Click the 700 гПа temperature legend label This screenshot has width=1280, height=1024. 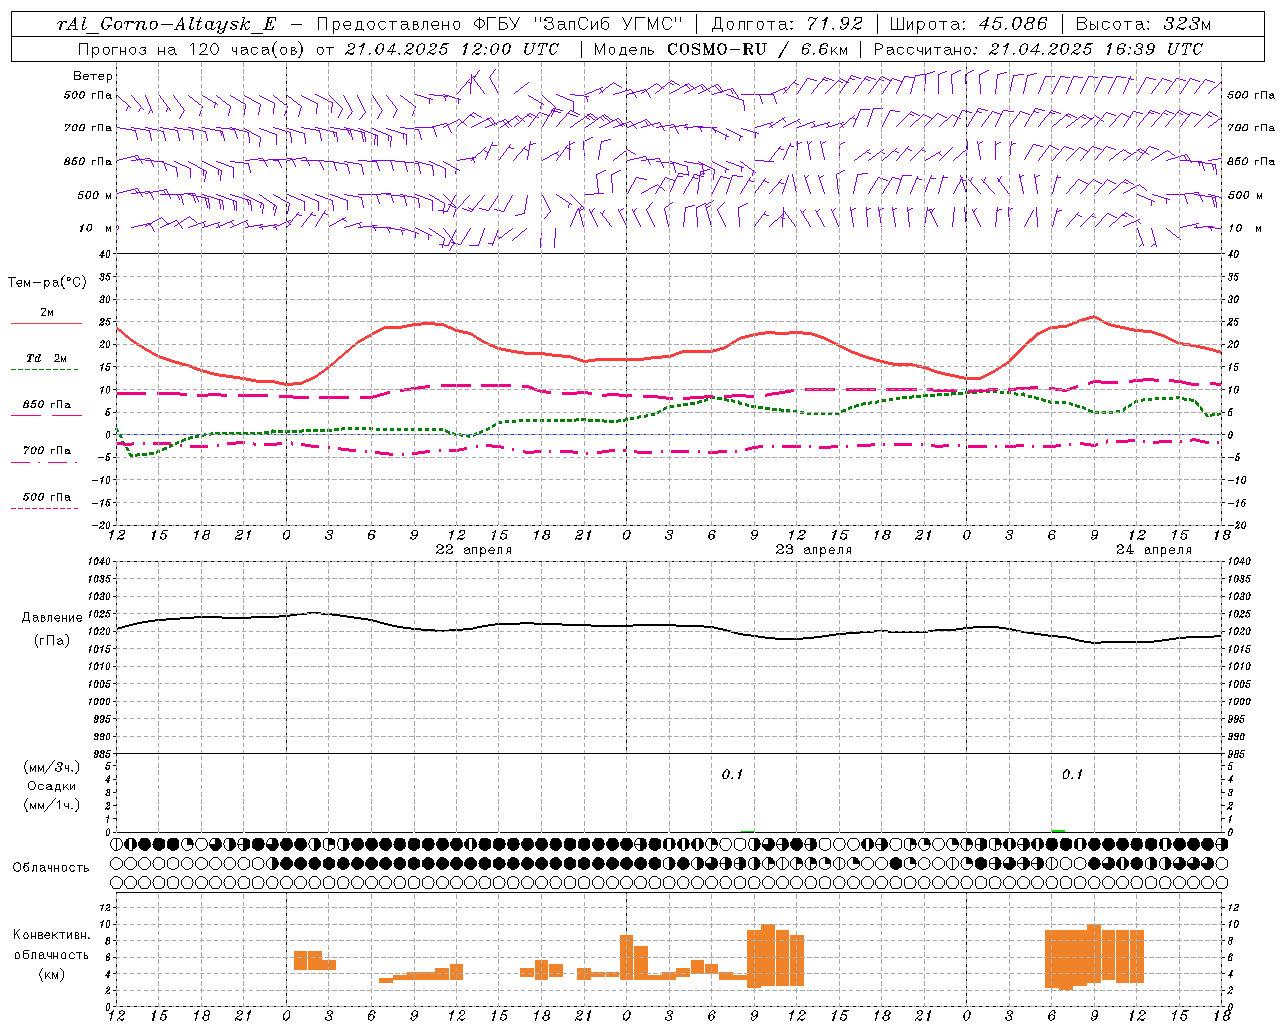pos(47,451)
